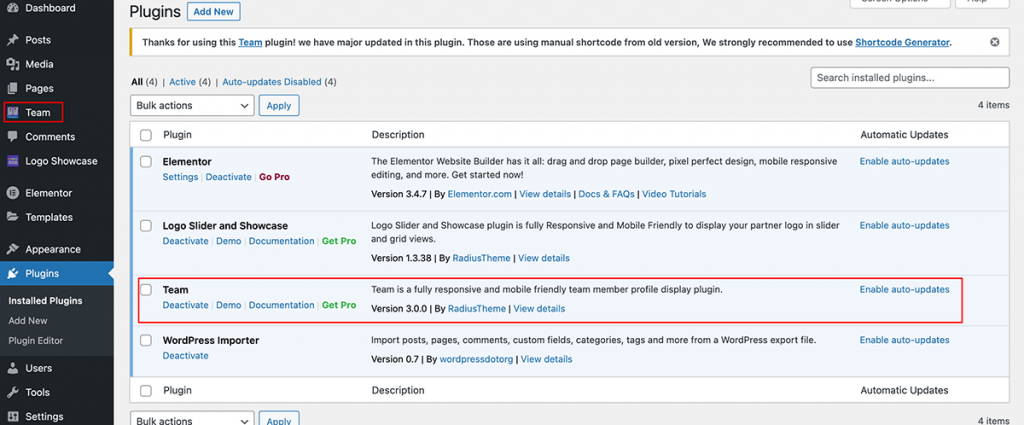1024x425 pixels.
Task: Dismiss the Team plugin notice
Action: [x=995, y=42]
